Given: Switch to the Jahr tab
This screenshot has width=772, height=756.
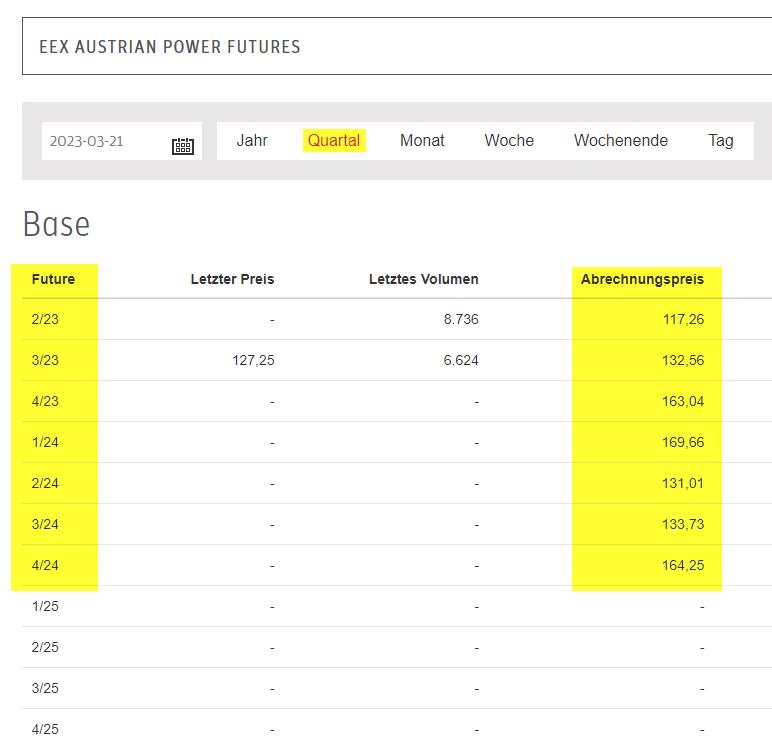Looking at the screenshot, I should pos(252,140).
